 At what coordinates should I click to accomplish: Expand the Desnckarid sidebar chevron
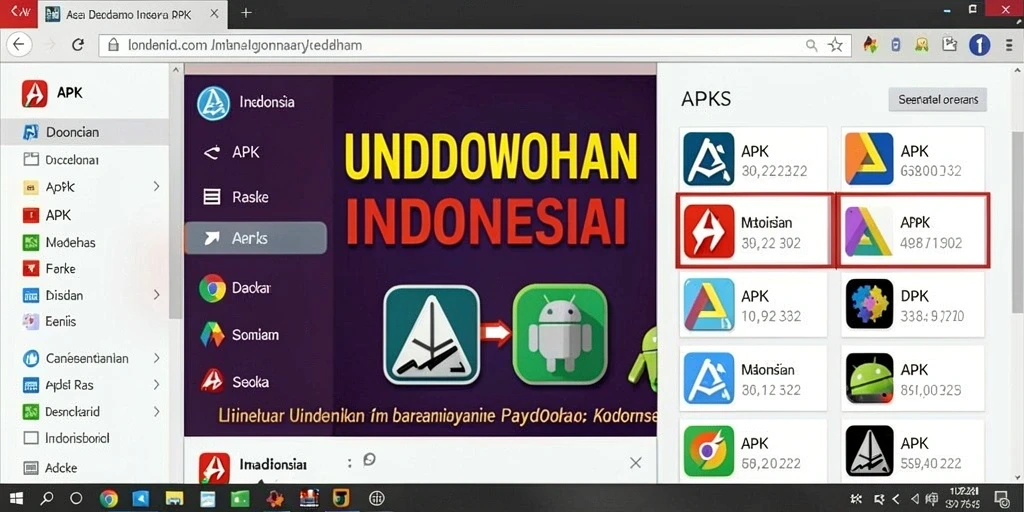pos(156,411)
